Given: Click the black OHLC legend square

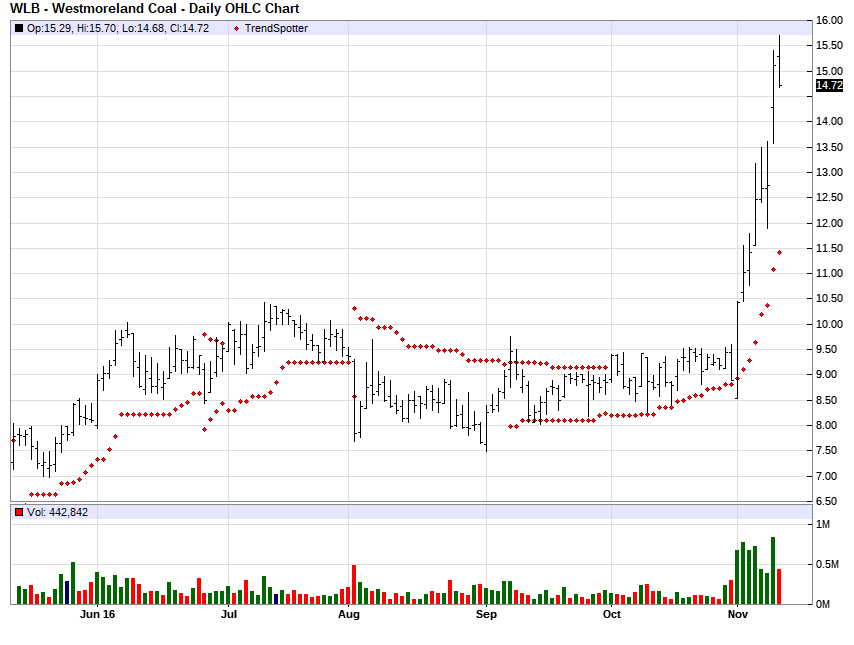Looking at the screenshot, I should coord(19,28).
